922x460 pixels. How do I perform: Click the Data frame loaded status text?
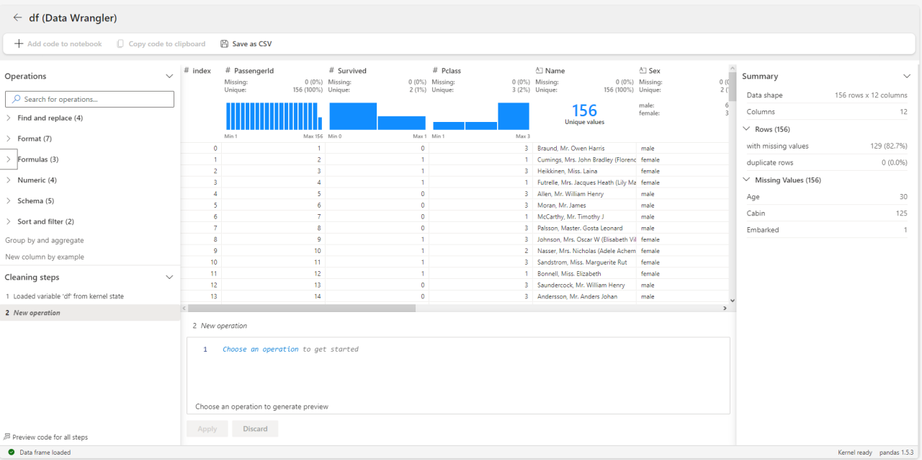pos(45,453)
